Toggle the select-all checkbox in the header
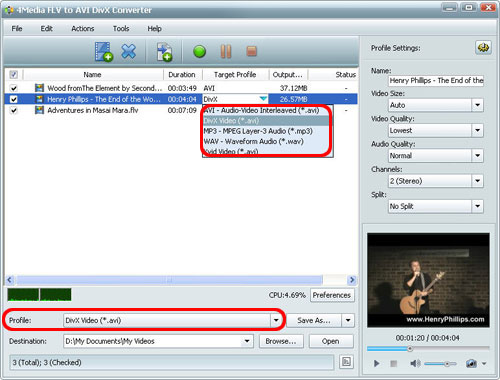 click(14, 74)
